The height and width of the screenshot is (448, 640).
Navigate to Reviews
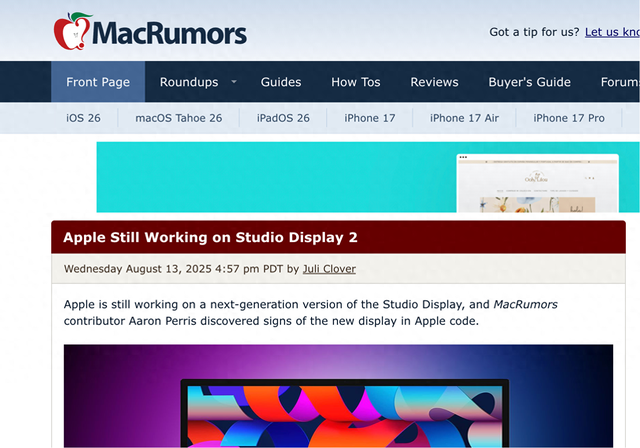pyautogui.click(x=434, y=82)
